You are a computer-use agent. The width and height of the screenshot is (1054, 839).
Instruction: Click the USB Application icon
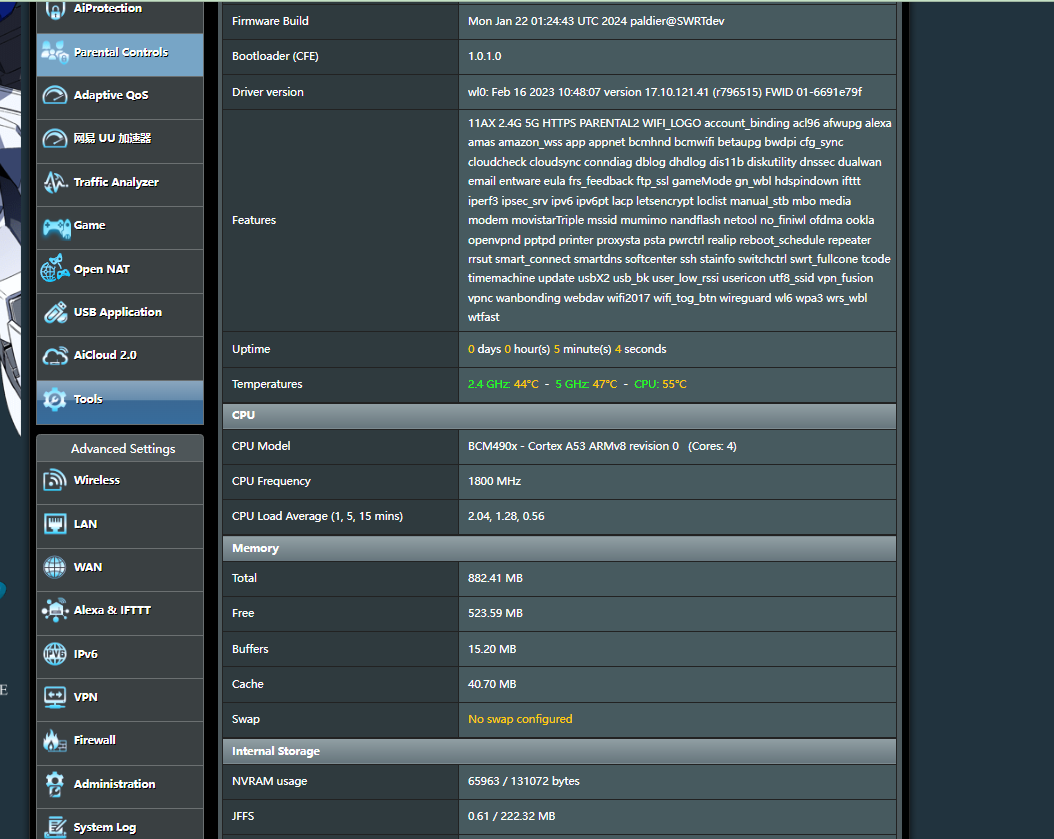(55, 313)
